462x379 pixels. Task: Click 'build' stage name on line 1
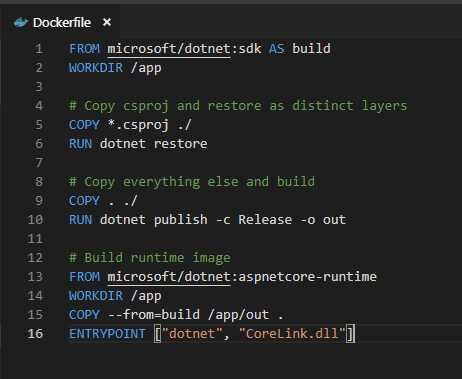click(311, 49)
